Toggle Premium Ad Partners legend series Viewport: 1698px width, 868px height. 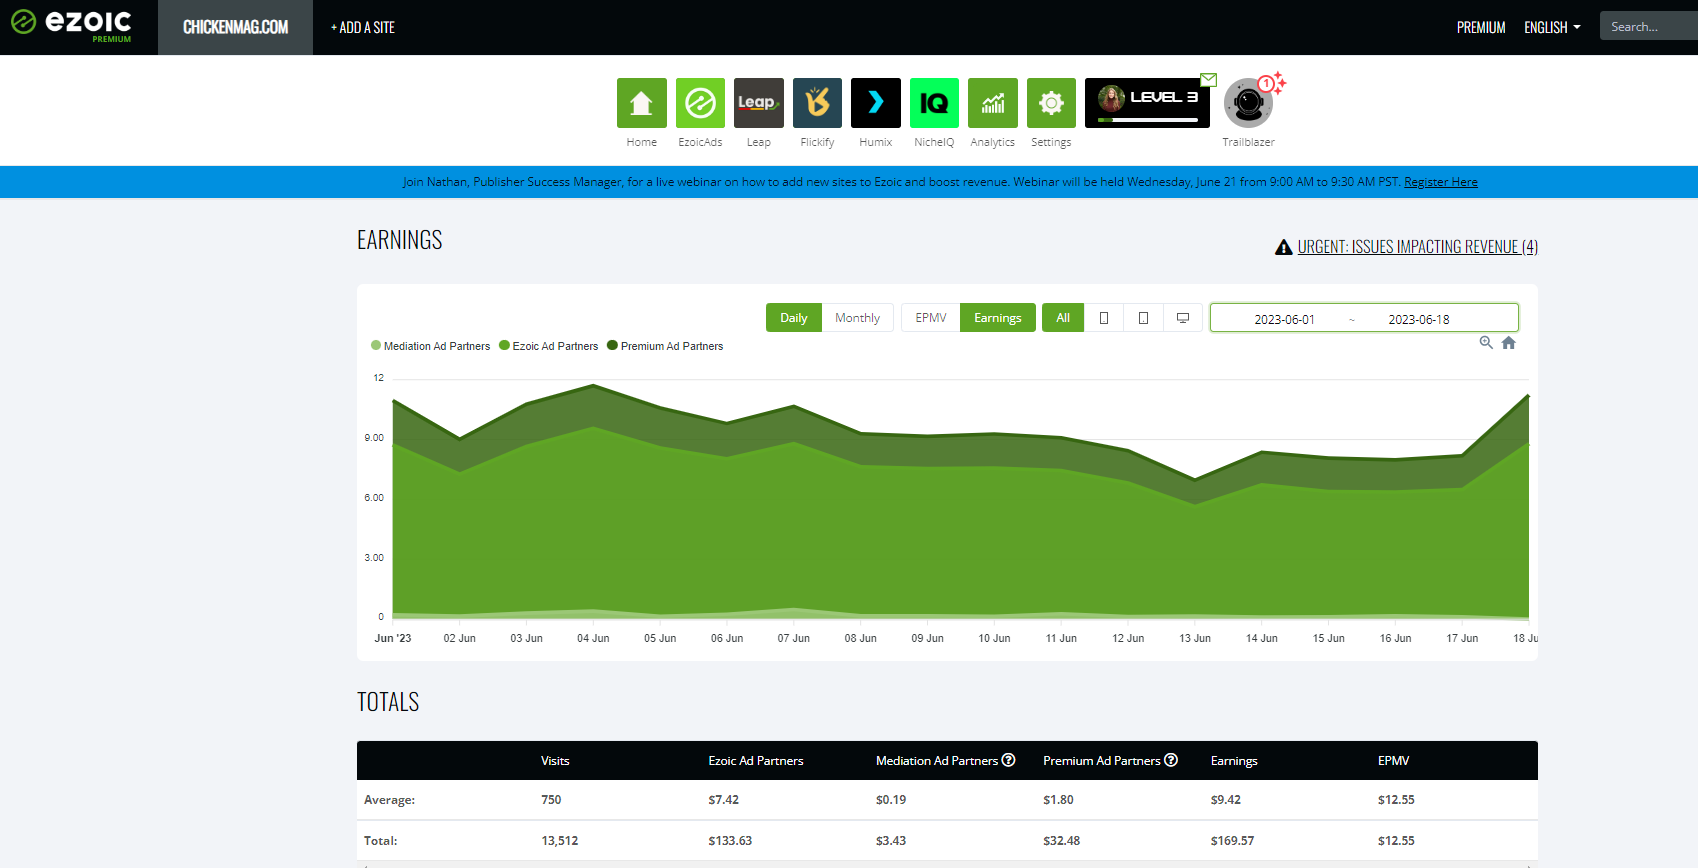(665, 346)
